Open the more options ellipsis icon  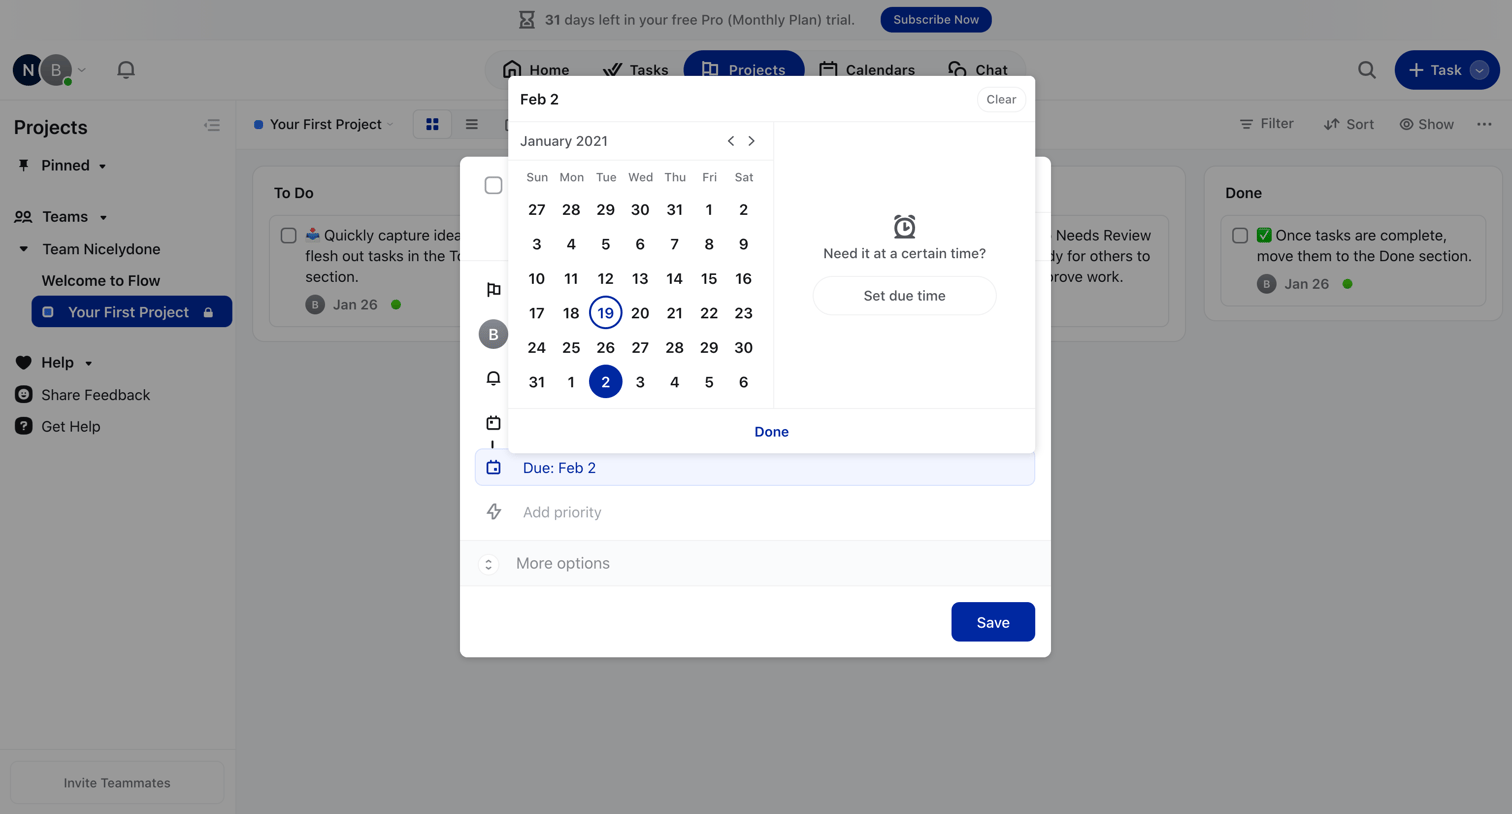pyautogui.click(x=1484, y=124)
